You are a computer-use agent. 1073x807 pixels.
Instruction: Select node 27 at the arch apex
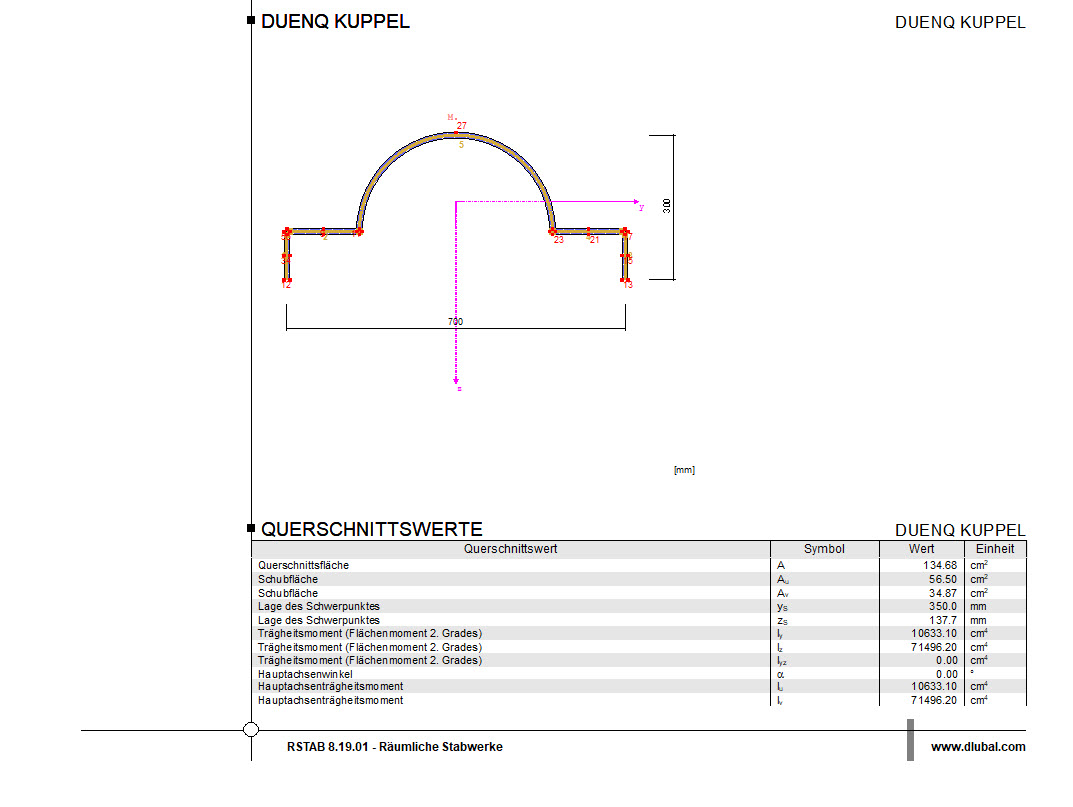click(x=457, y=130)
